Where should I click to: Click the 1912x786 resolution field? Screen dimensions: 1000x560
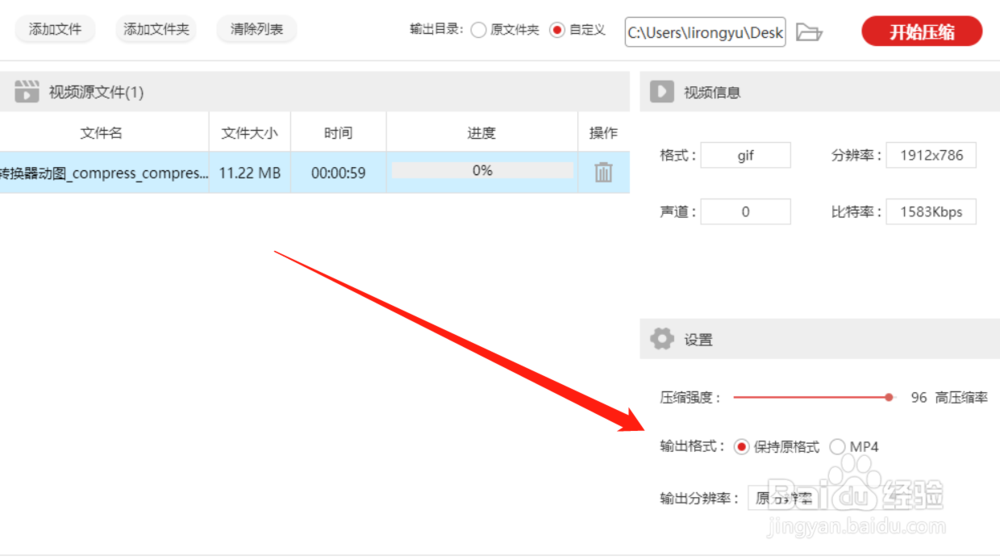tap(931, 155)
